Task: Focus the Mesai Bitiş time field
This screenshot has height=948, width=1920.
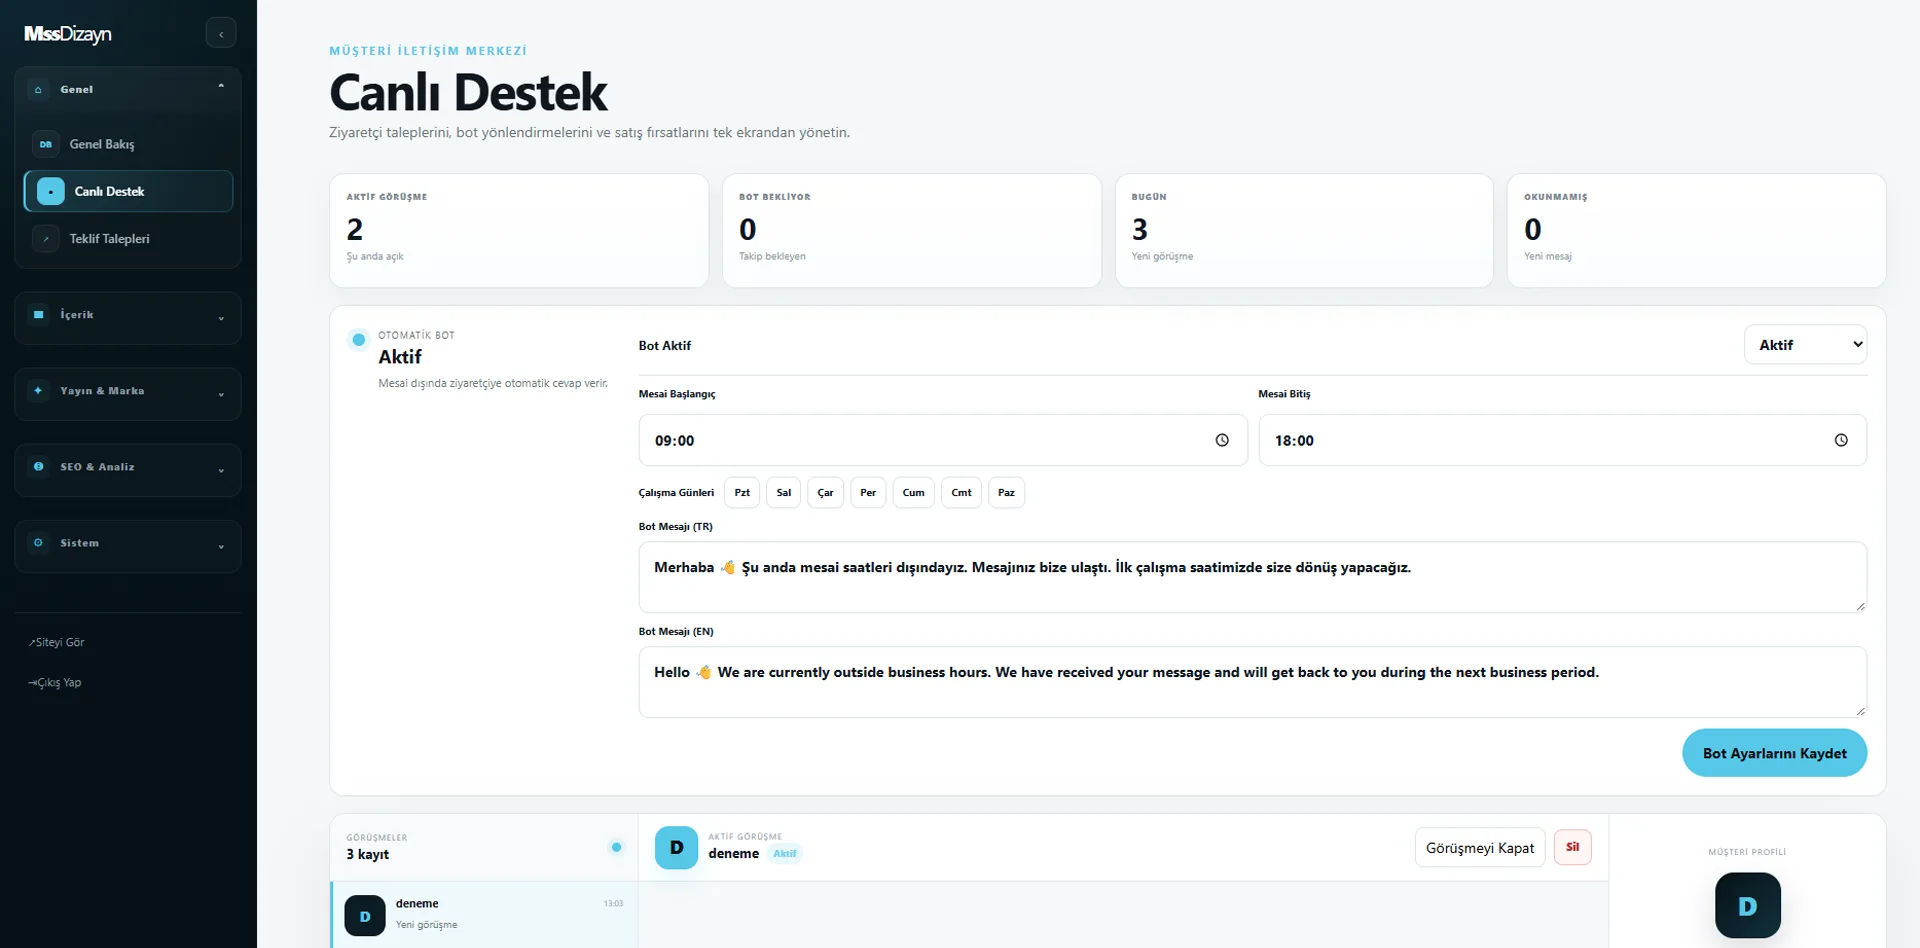Action: coord(1562,440)
